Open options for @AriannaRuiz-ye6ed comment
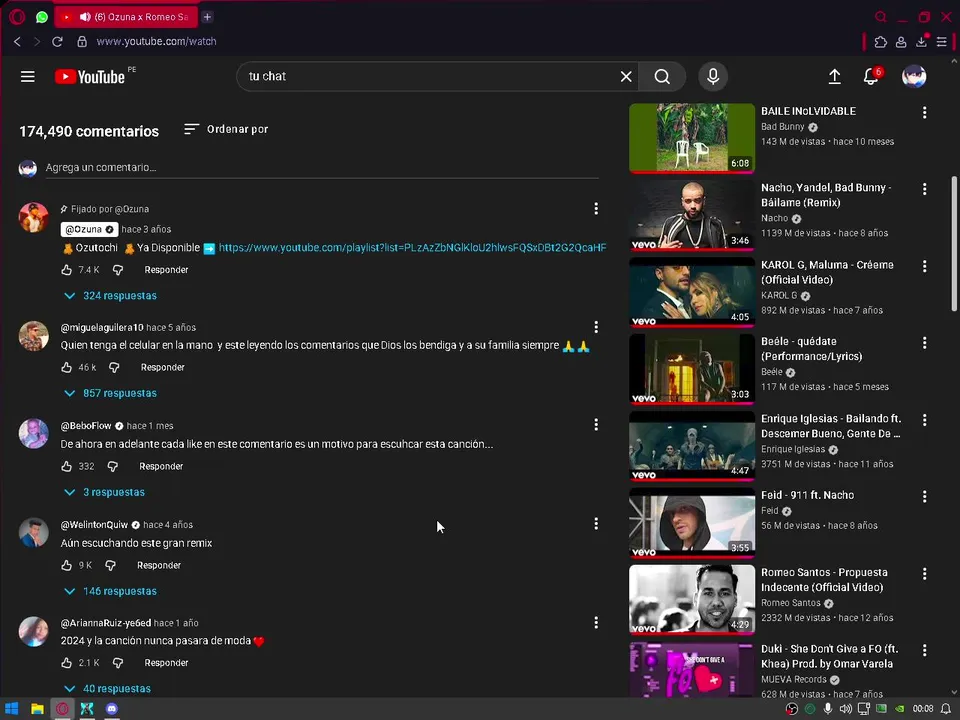The width and height of the screenshot is (960, 720). click(x=596, y=623)
